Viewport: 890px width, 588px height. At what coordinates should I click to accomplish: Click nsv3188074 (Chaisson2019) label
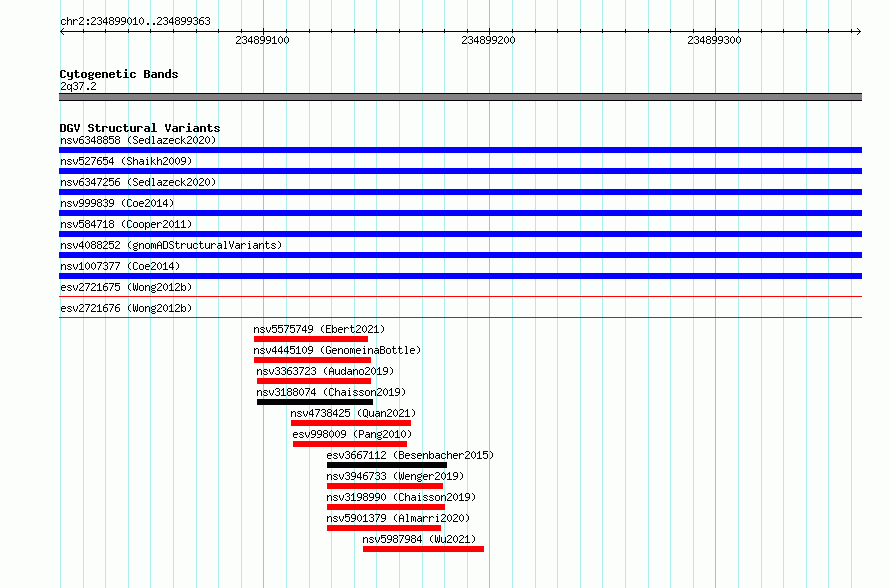[x=331, y=392]
